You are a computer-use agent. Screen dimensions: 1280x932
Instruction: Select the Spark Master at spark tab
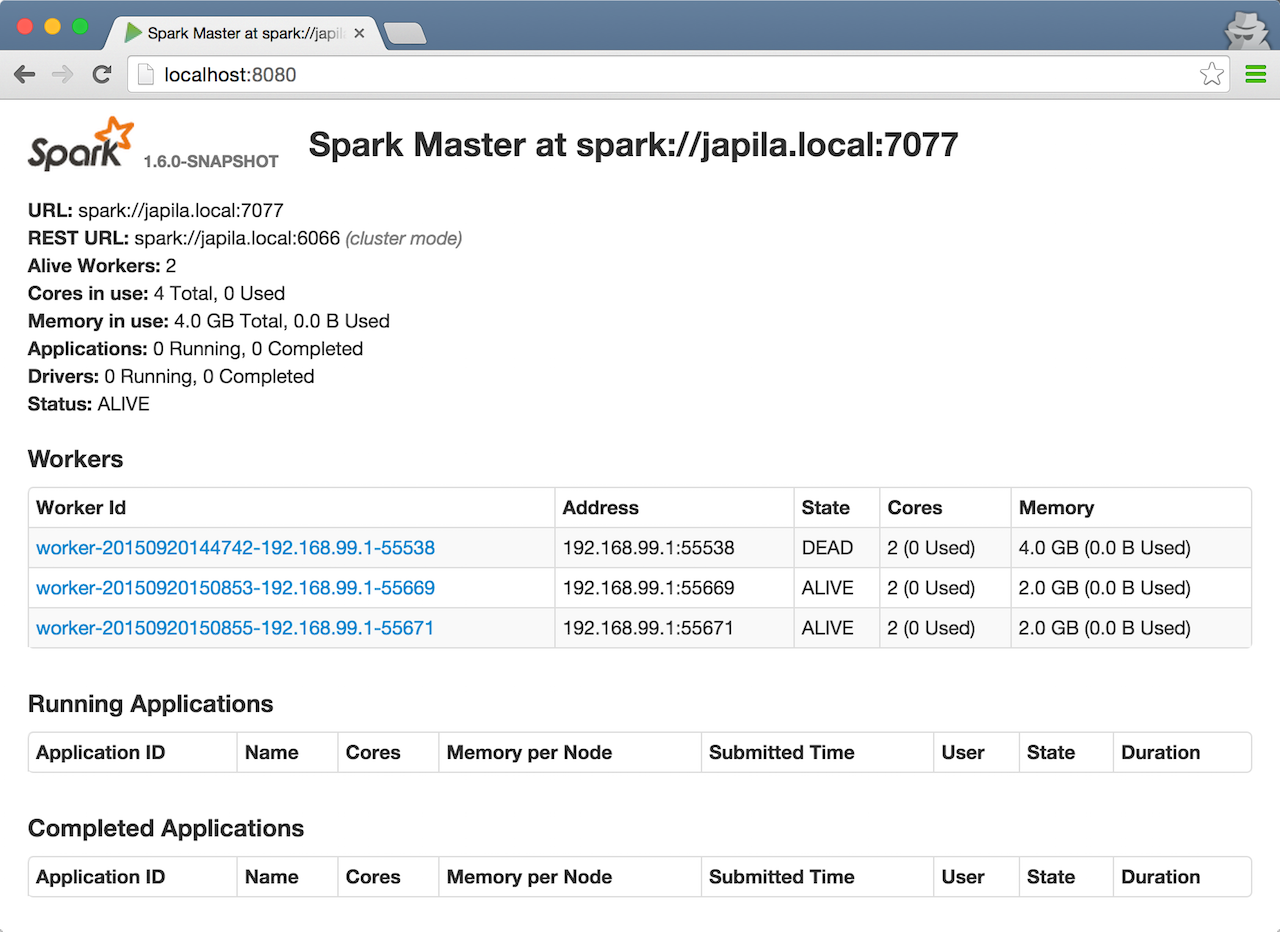240,33
